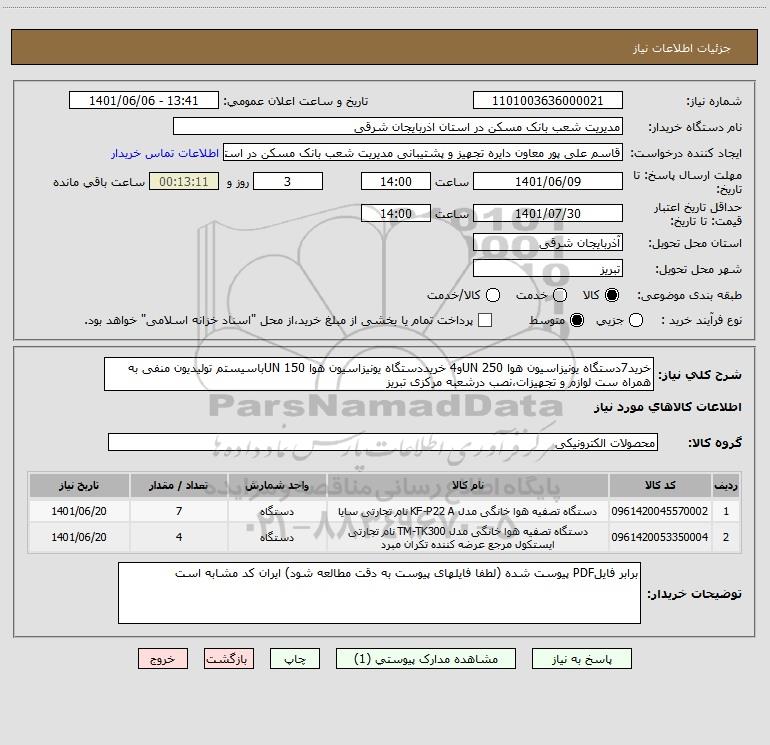Click the اطلاعات کالاهای مورد نیاز heading

(668, 407)
